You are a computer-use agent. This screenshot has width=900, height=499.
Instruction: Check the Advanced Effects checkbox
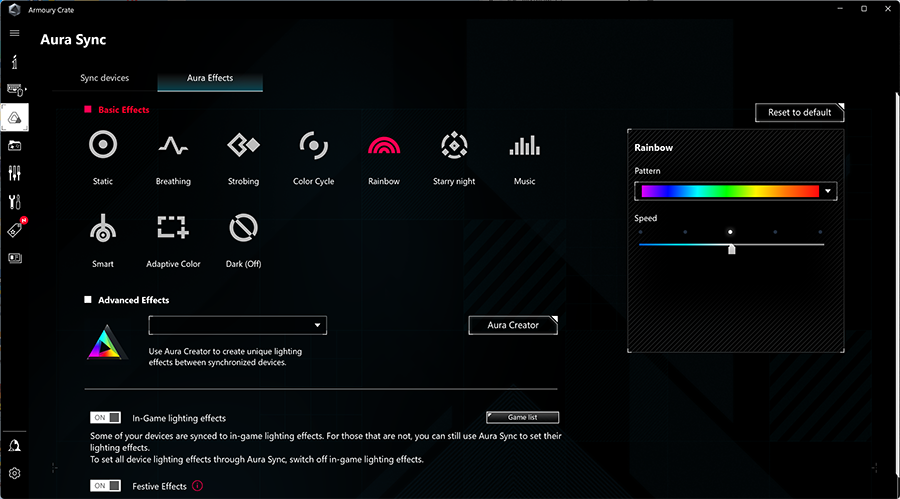pyautogui.click(x=89, y=300)
